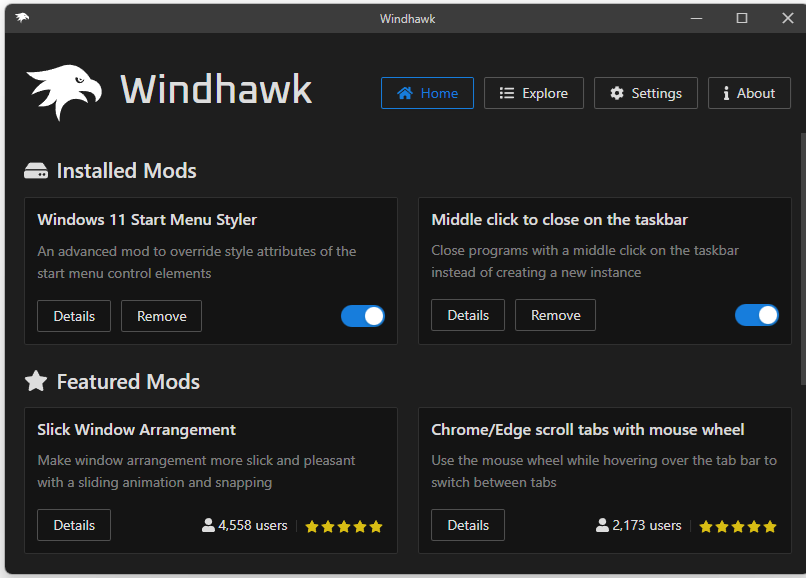Click the title 'Slick Window Arrangement'
This screenshot has width=806, height=578.
pyautogui.click(x=136, y=429)
